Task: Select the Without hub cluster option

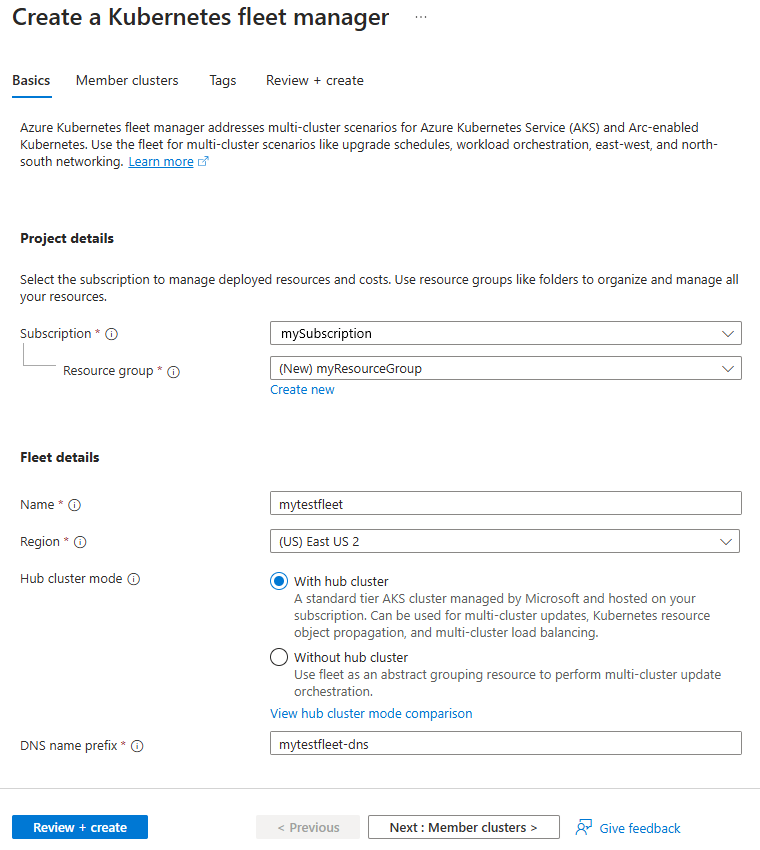Action: pyautogui.click(x=279, y=657)
